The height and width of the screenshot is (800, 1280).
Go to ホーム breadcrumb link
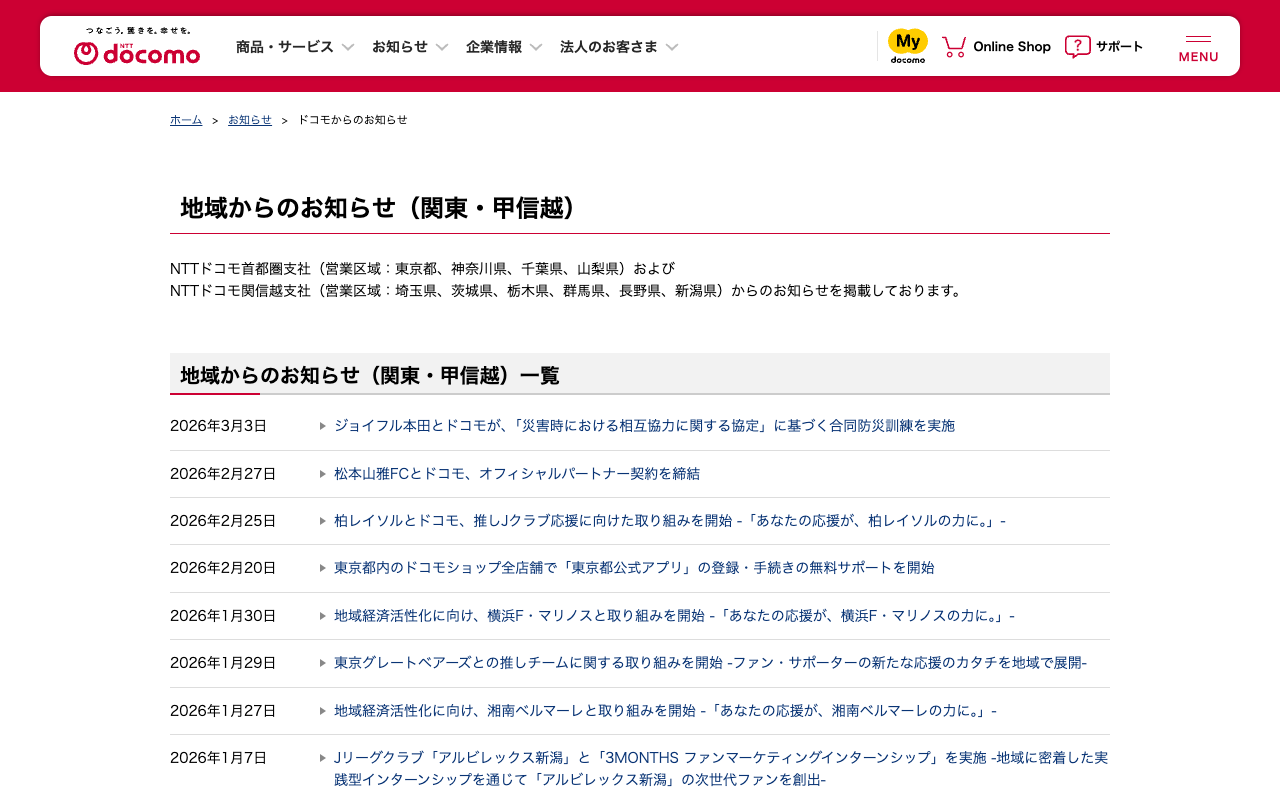[x=186, y=120]
